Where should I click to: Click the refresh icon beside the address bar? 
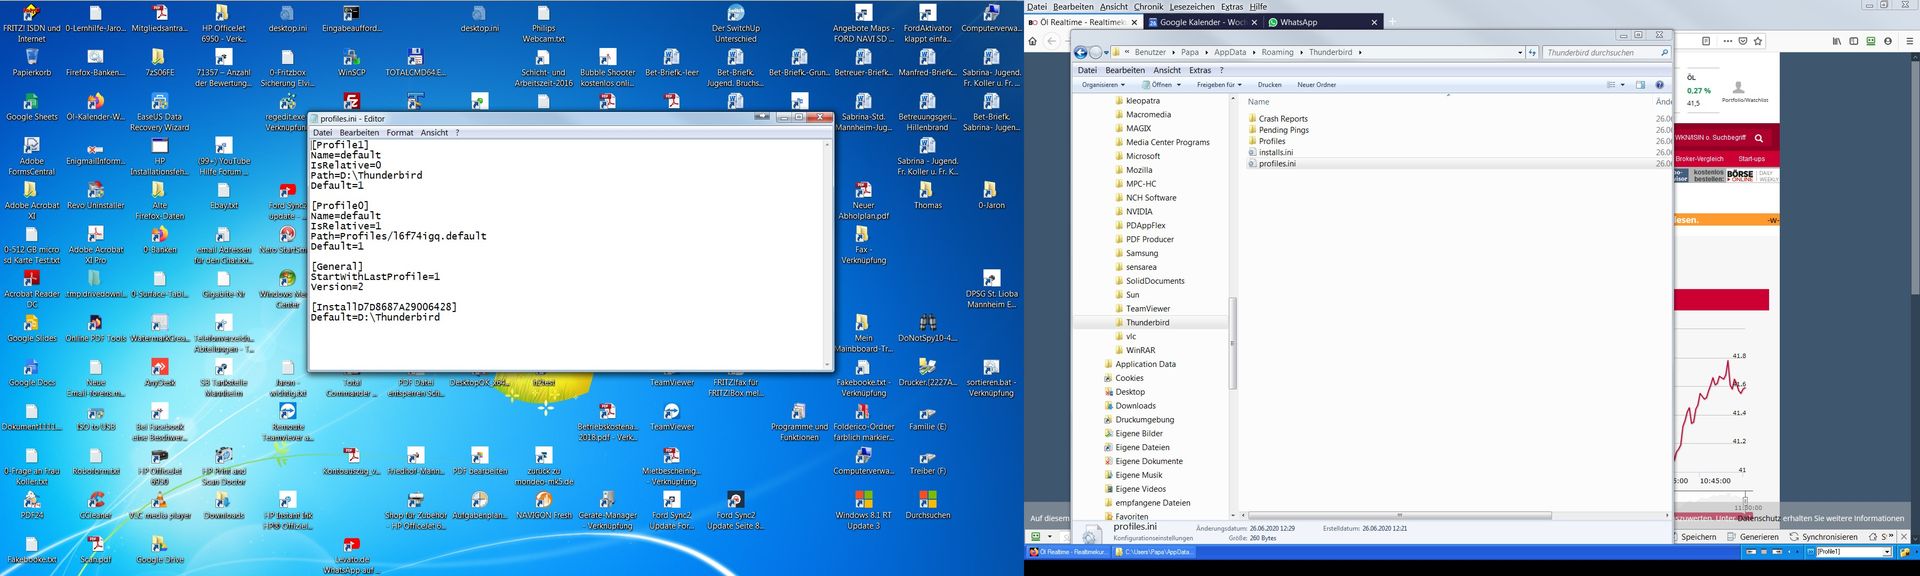pos(1531,52)
